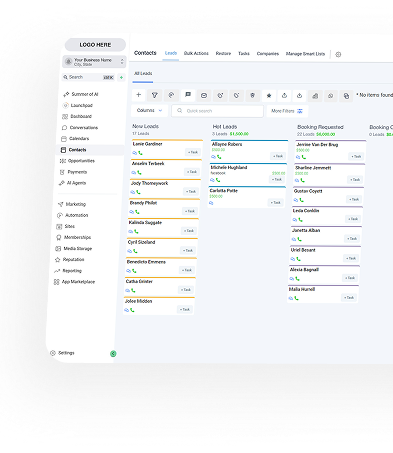Screen dimensions: 393x453
Task: Expand the Columns dropdown
Action: [150, 110]
